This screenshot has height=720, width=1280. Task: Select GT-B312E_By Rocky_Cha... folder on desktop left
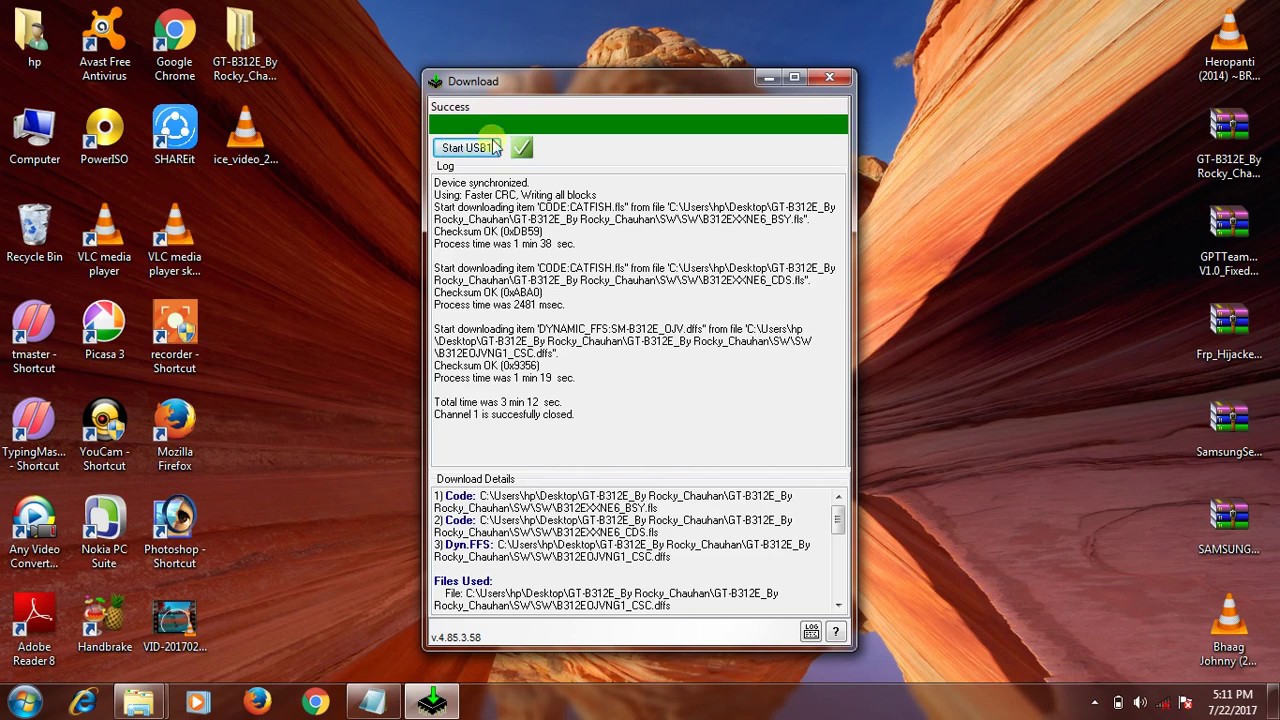(244, 46)
